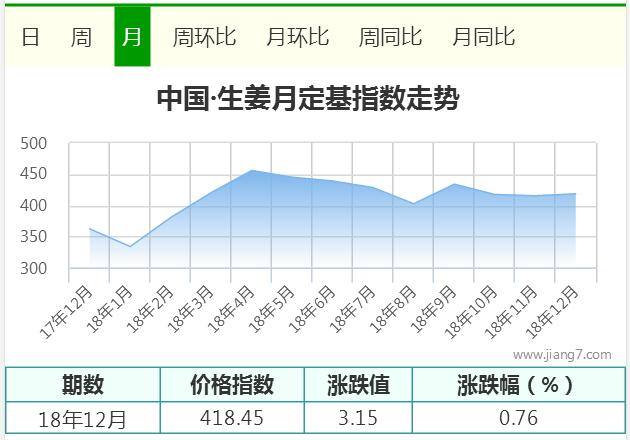Click the 涨跌值 column header
This screenshot has width=630, height=440.
point(358,385)
